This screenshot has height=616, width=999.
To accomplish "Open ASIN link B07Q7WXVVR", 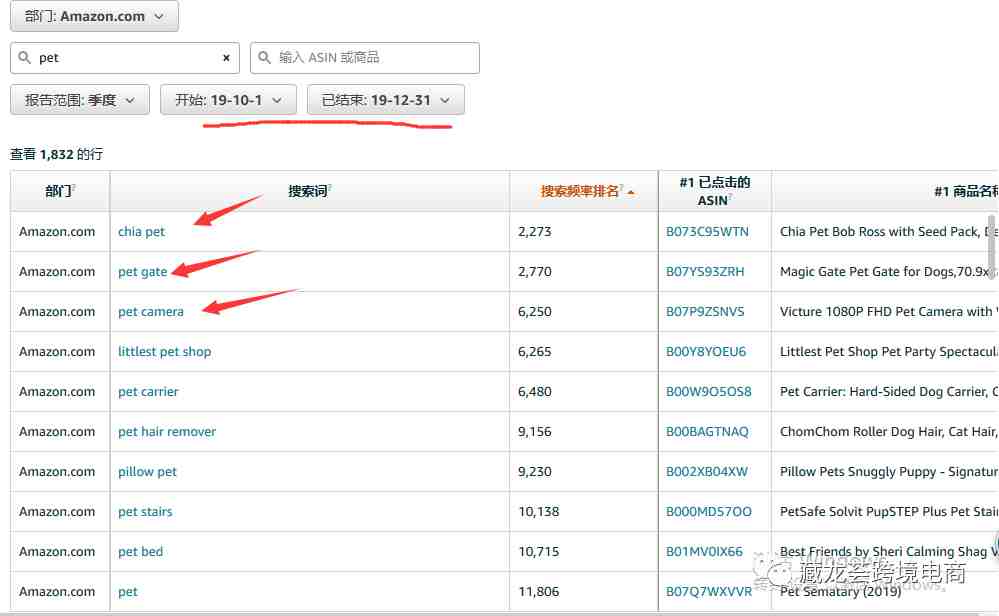I will coord(709,592).
